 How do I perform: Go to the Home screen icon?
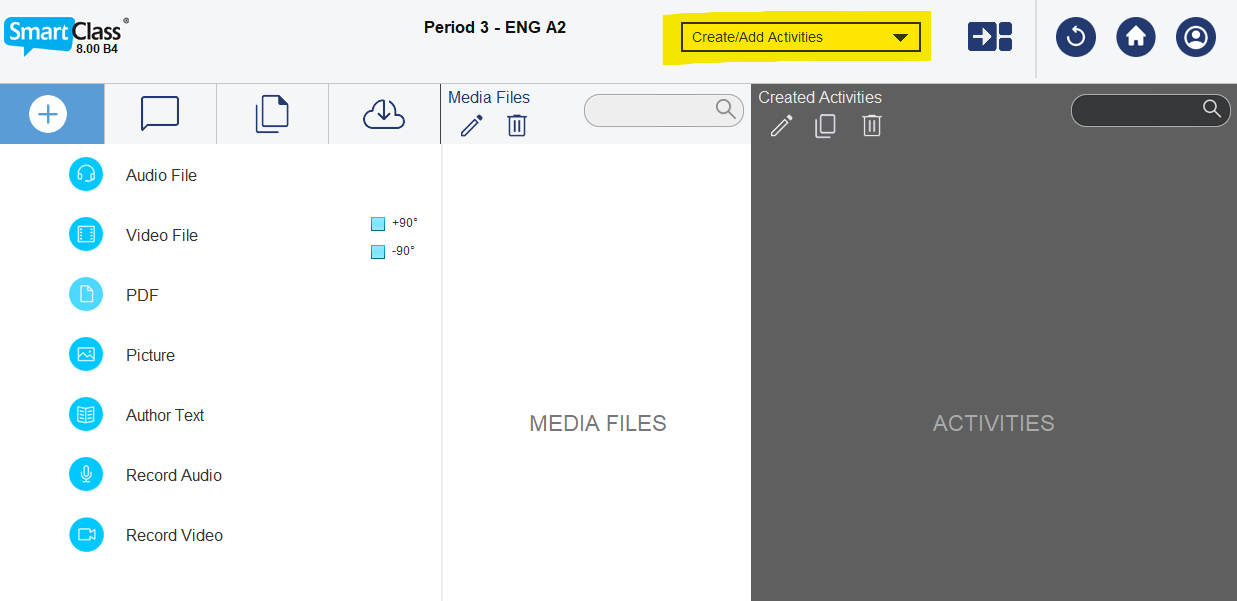pos(1136,37)
